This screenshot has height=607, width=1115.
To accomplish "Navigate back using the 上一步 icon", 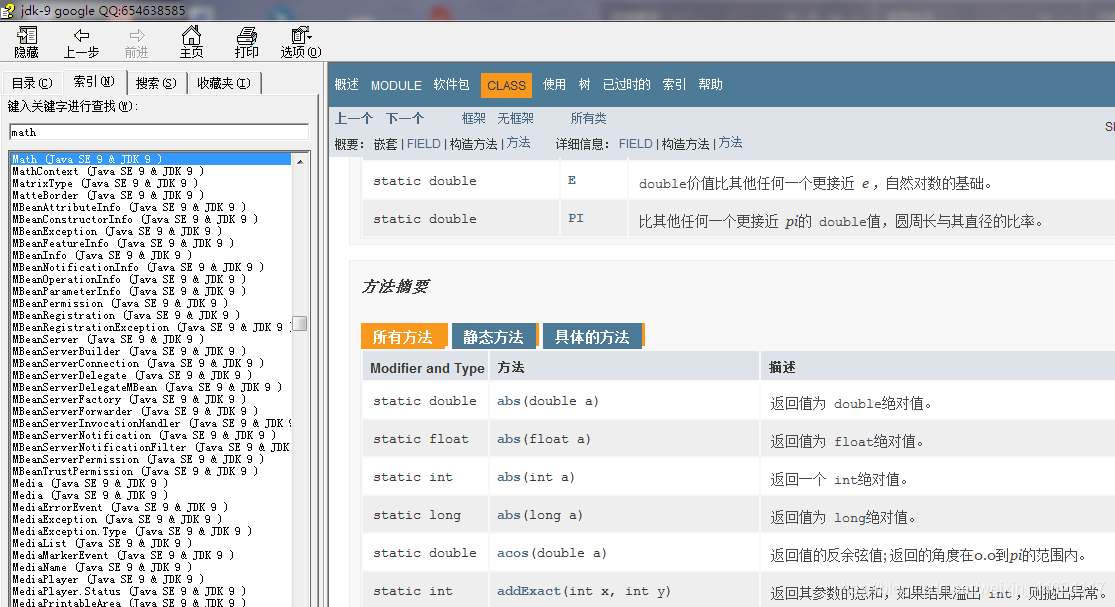I will coord(82,42).
